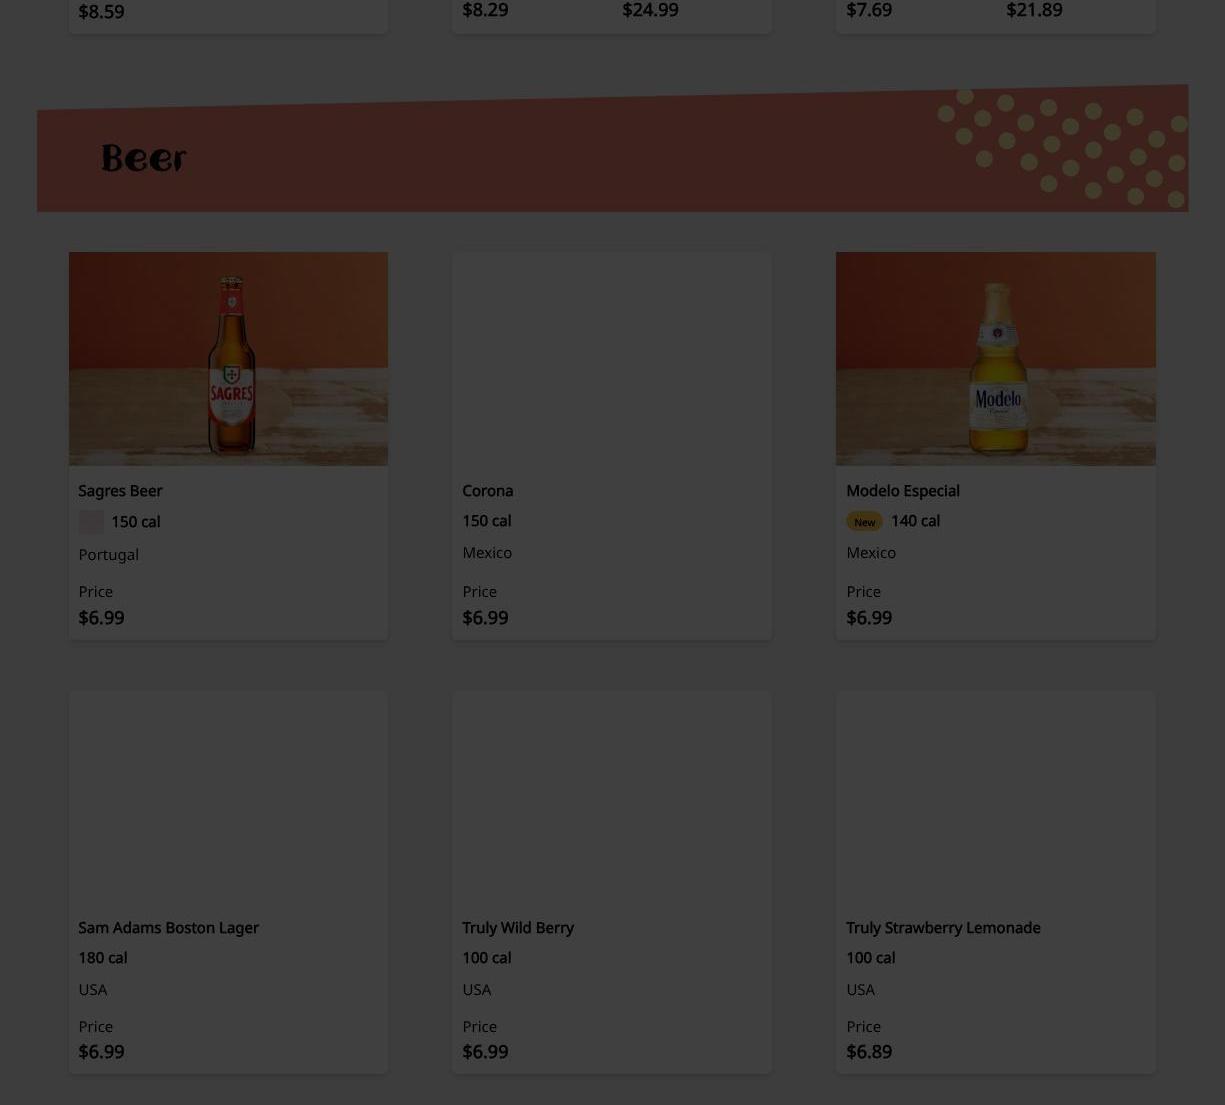Open the Sagres Beer bottle photo
Screen dimensions: 1225x1105
(228, 358)
